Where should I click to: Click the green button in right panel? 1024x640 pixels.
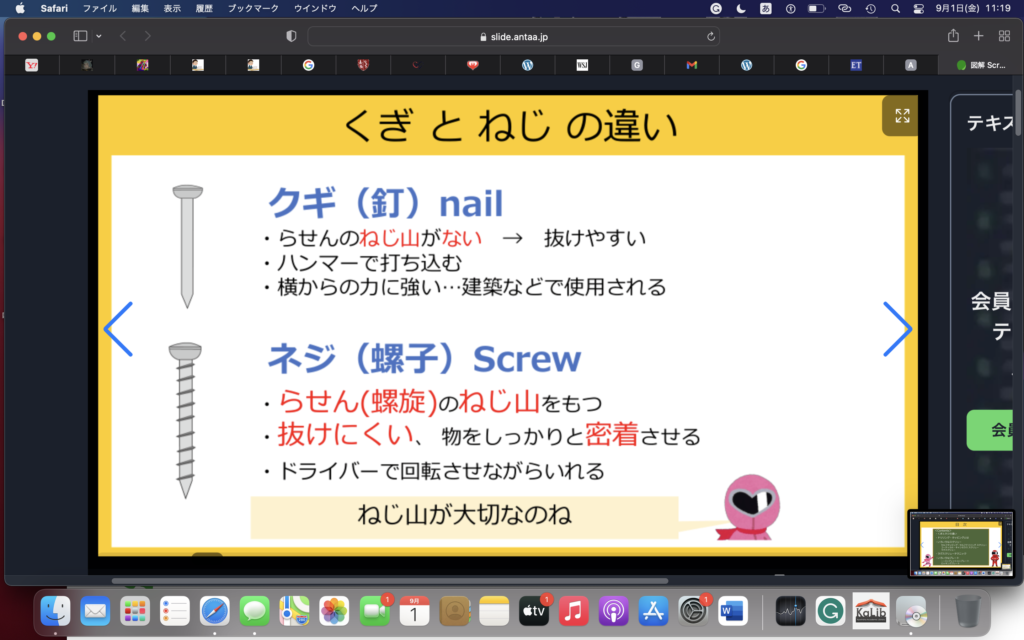pos(994,430)
